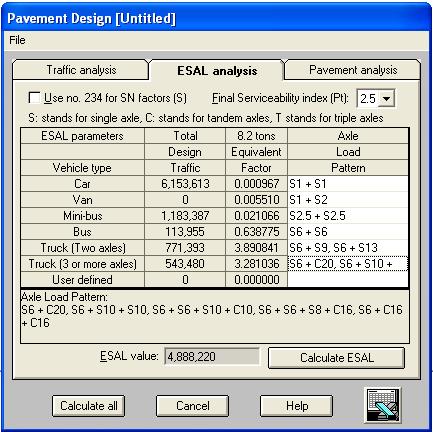Select the ESAL analysis tab

[217, 71]
